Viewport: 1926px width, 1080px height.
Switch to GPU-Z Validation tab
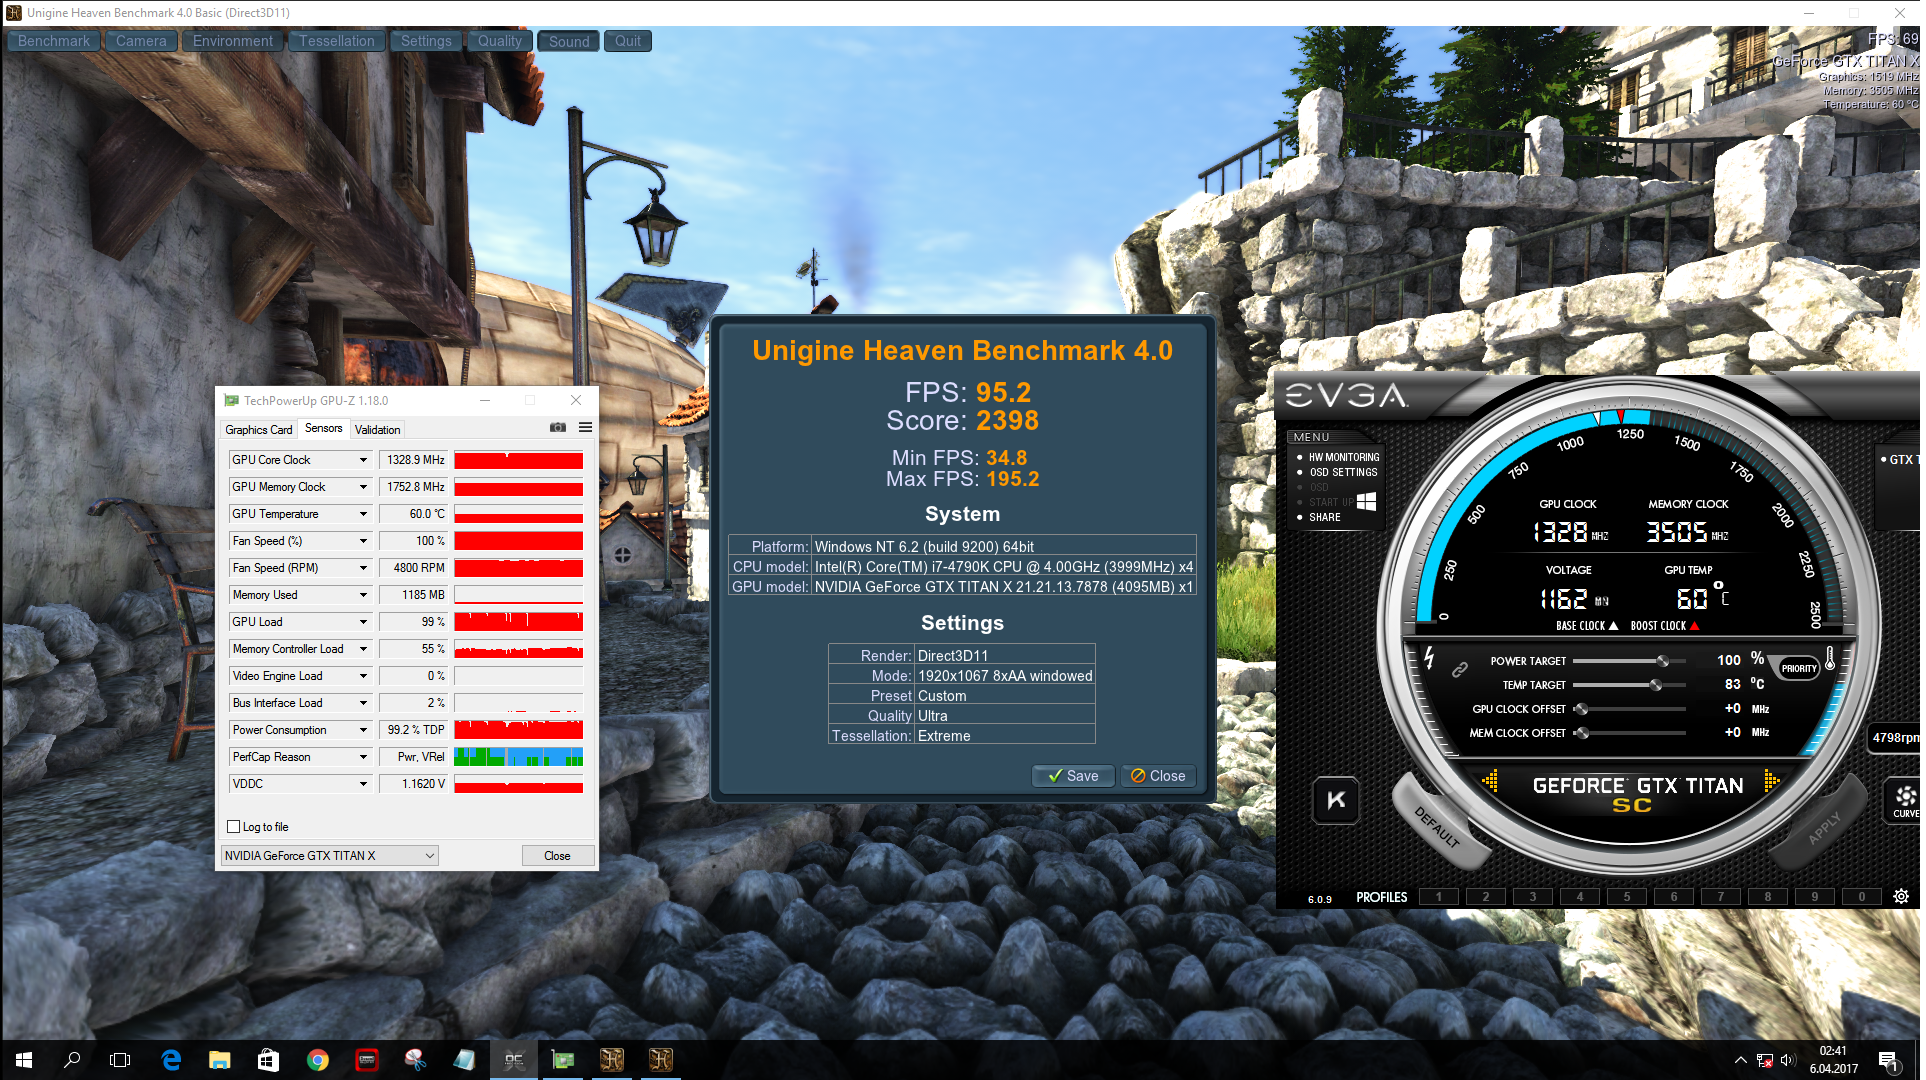378,430
